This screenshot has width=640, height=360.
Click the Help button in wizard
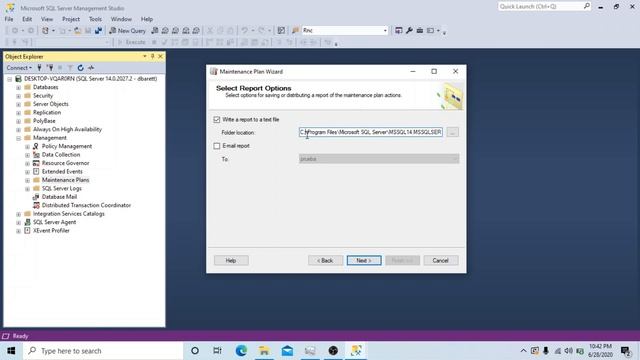coord(231,260)
